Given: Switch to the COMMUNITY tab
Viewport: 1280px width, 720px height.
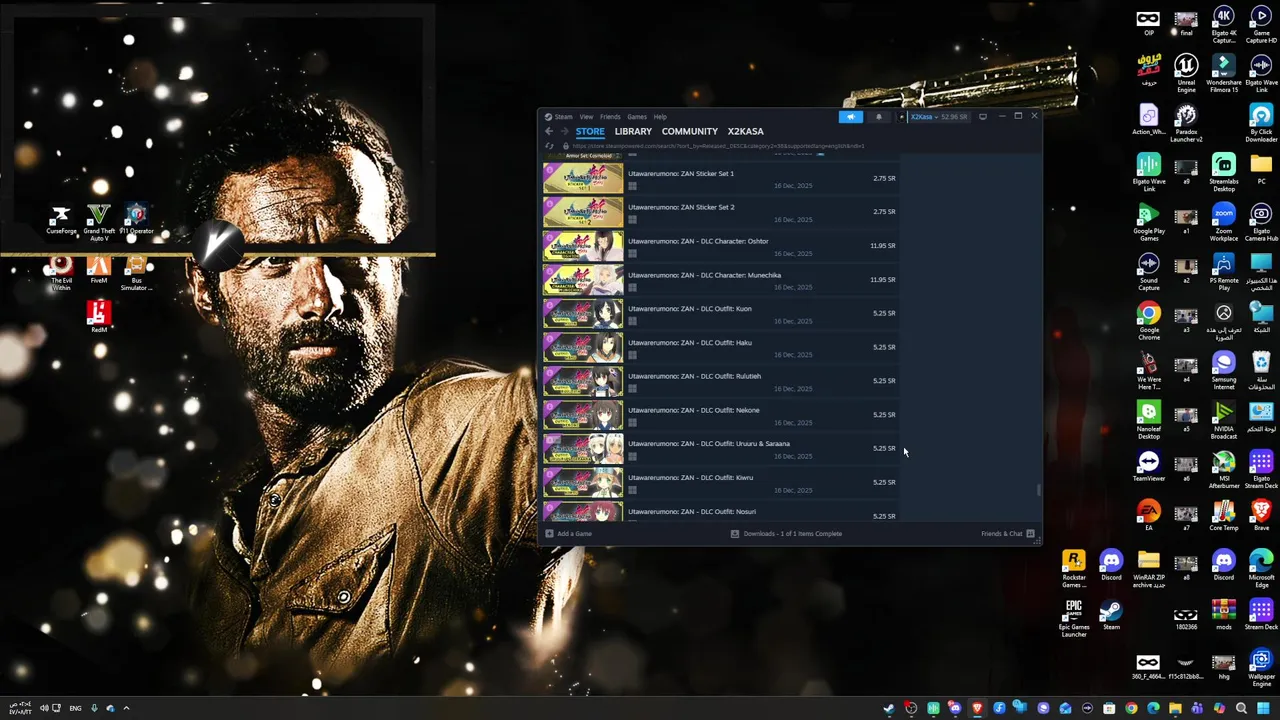Looking at the screenshot, I should point(690,131).
